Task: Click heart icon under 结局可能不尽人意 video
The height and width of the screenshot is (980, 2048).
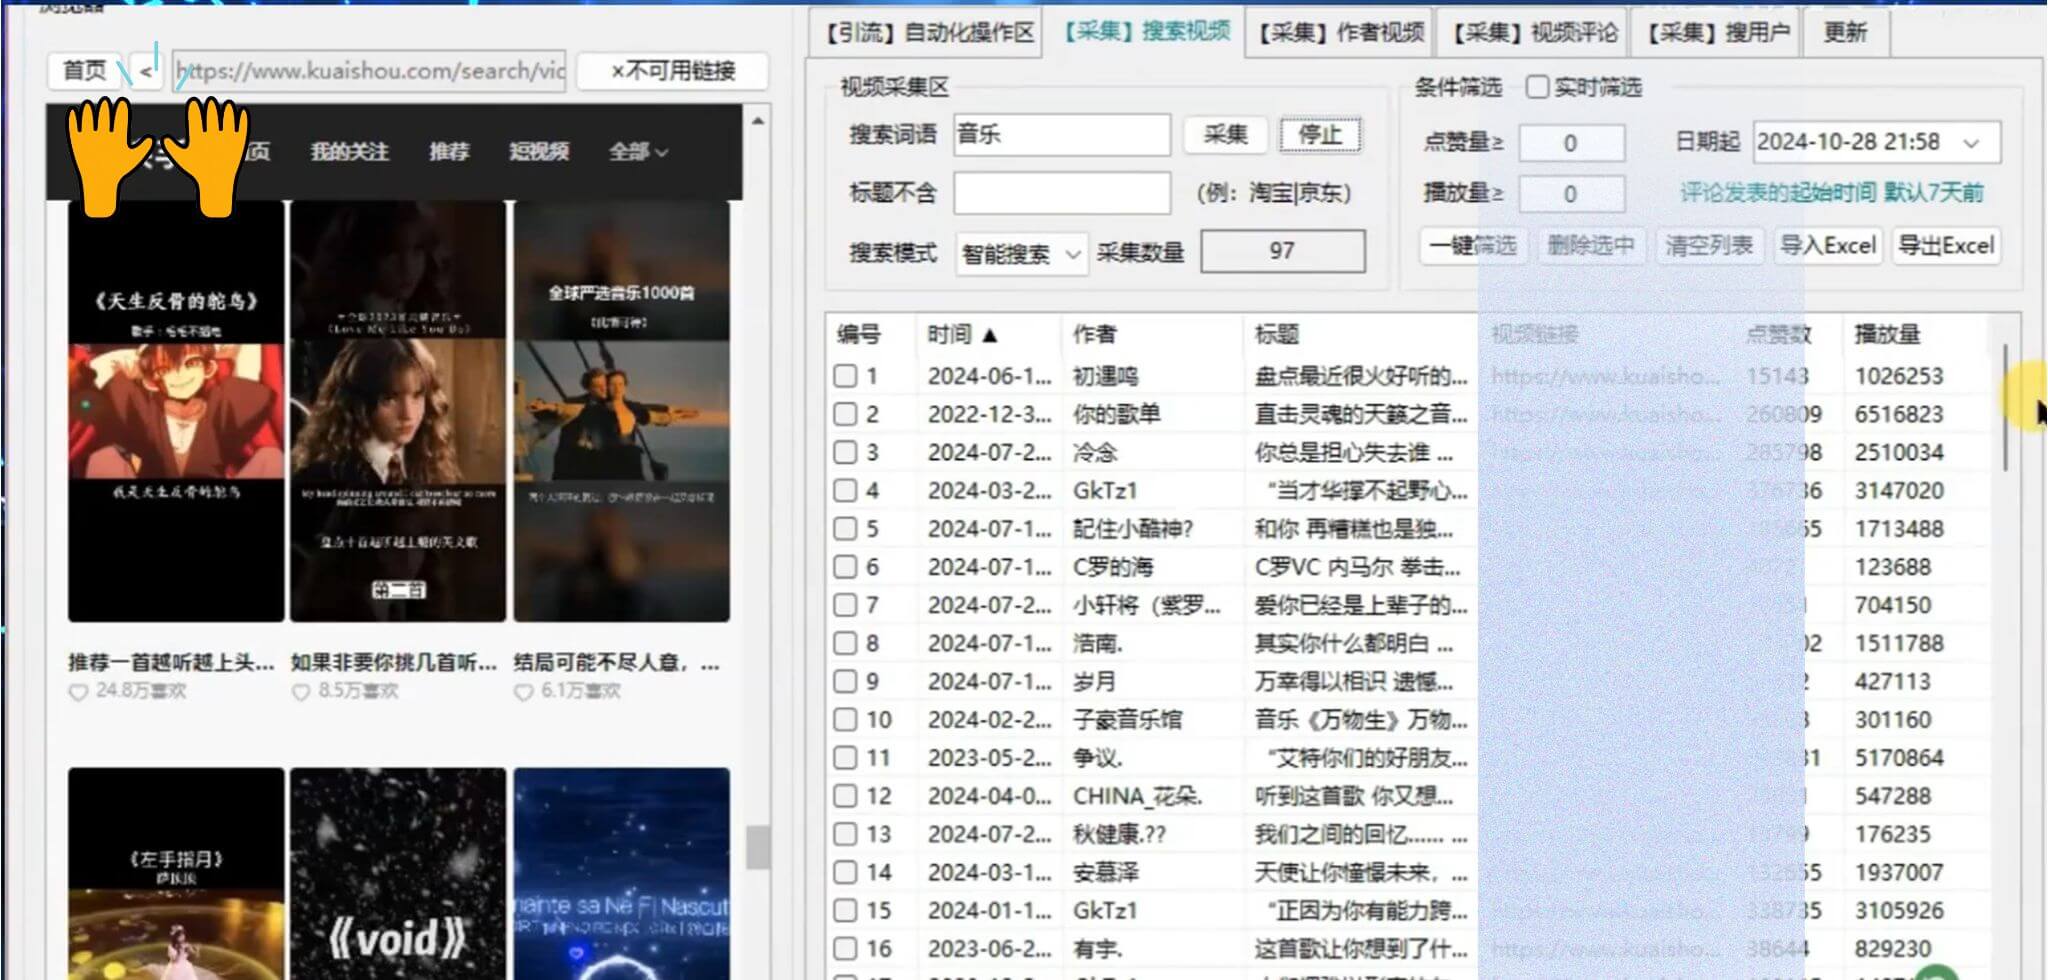Action: [522, 691]
